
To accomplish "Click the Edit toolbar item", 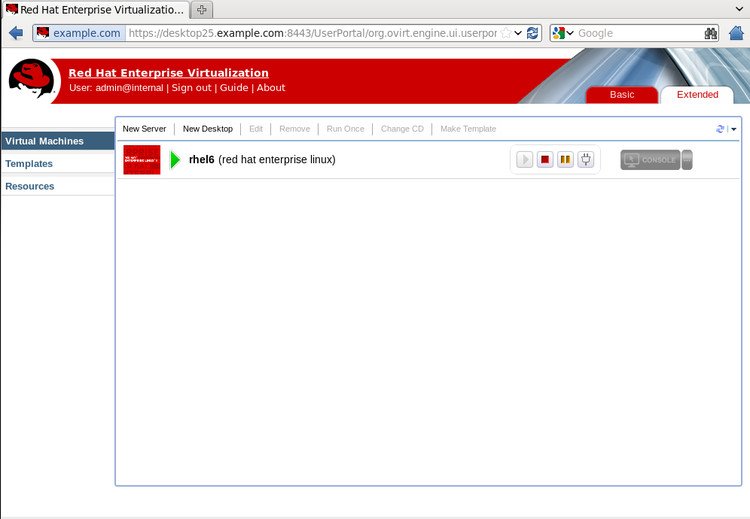I will [256, 129].
